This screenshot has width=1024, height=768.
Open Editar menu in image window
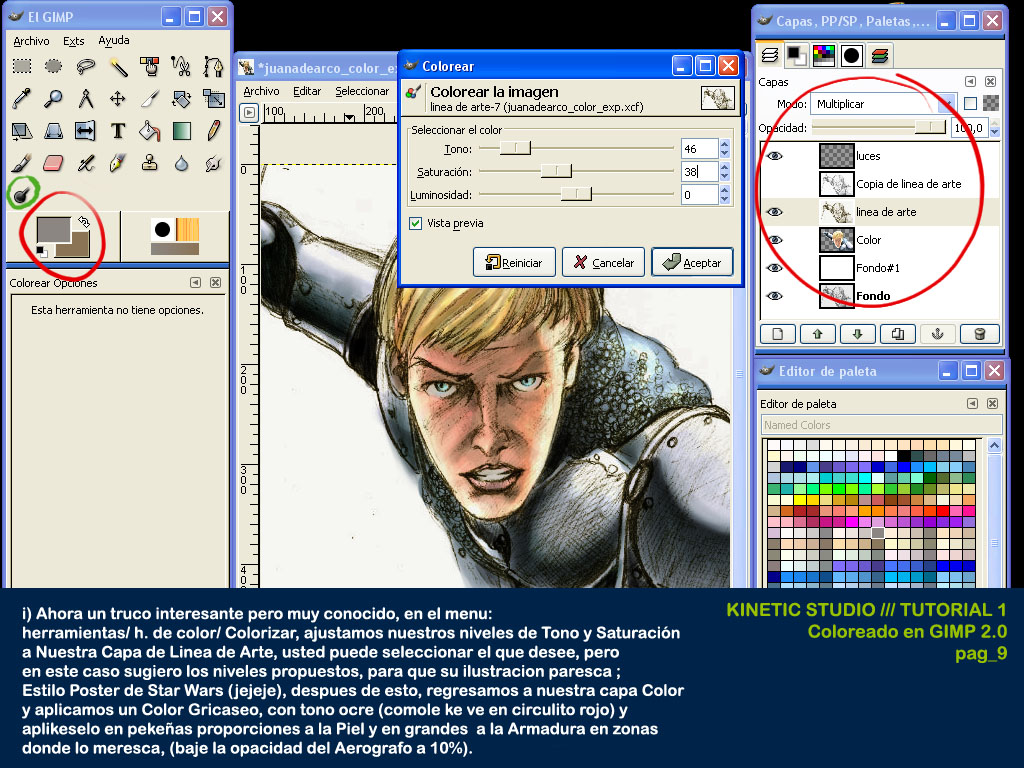307,91
